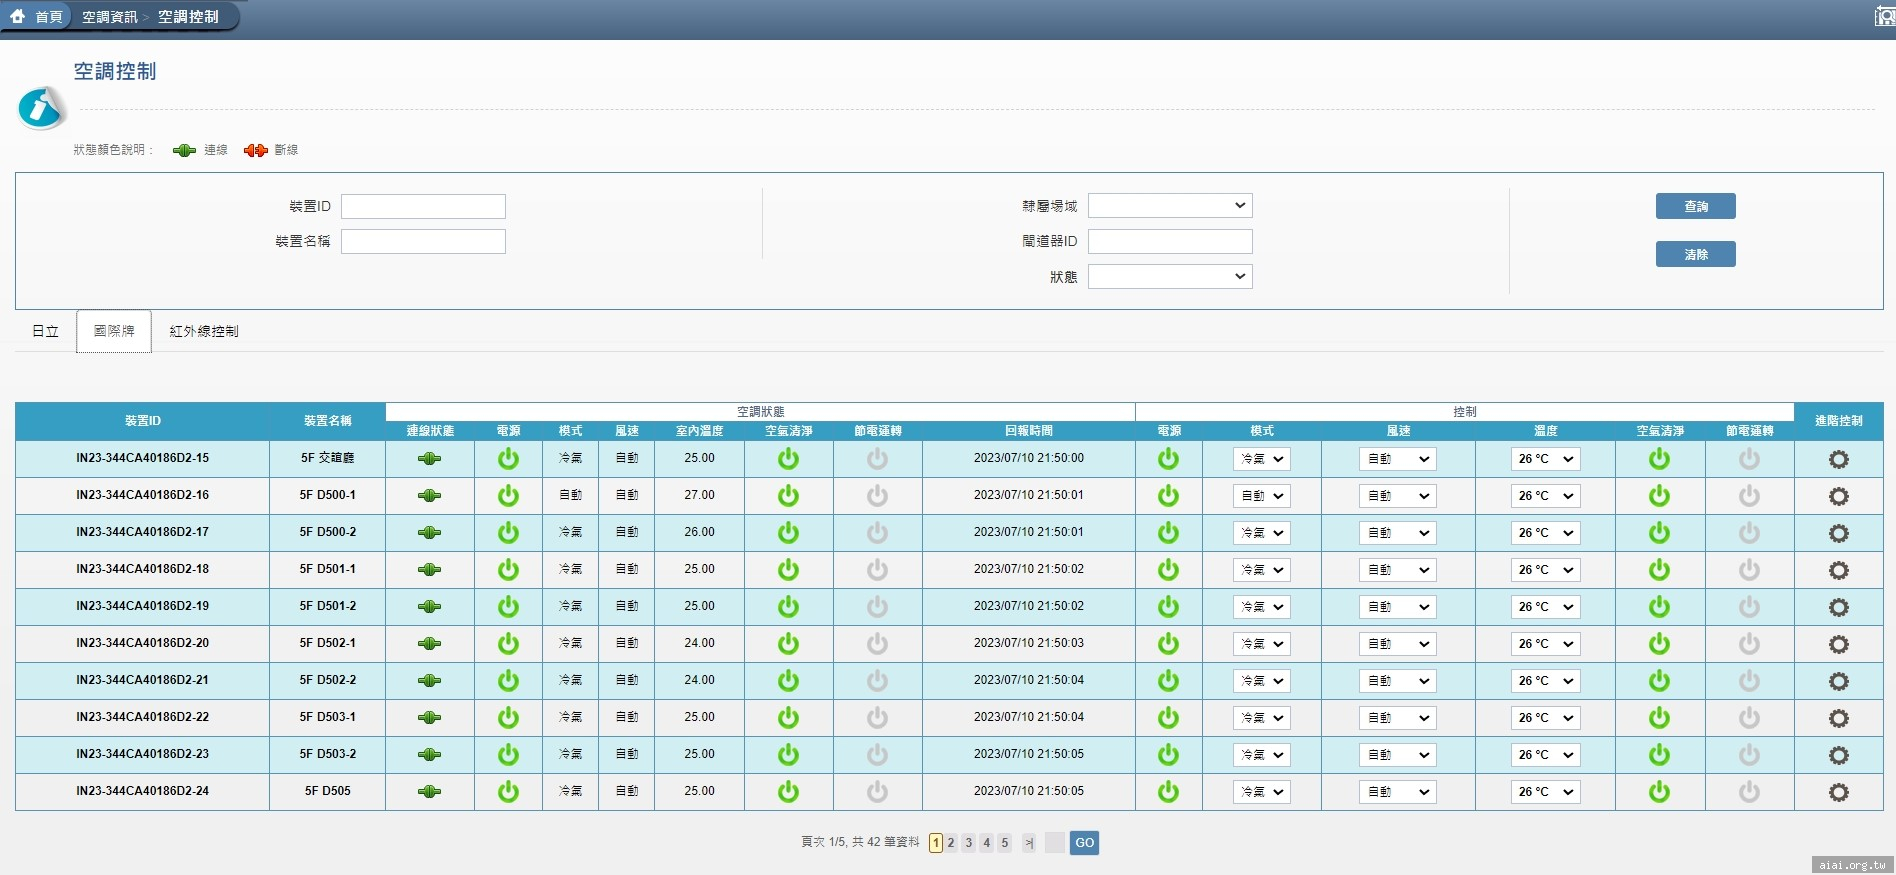Screen dimensions: 1896x875
Task: Open advanced control gear for 5F 交誼廳
Action: pos(1838,459)
